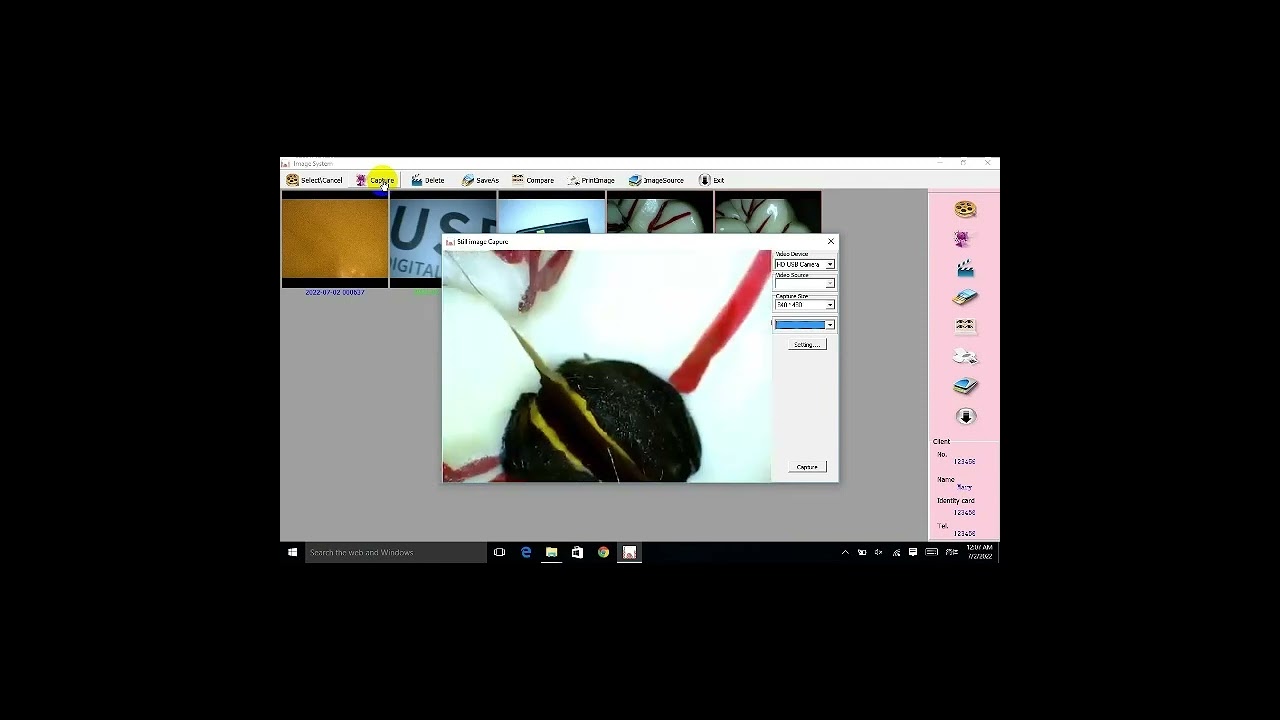The height and width of the screenshot is (720, 1280).
Task: Click the Chrome icon on the taskbar
Action: point(603,552)
